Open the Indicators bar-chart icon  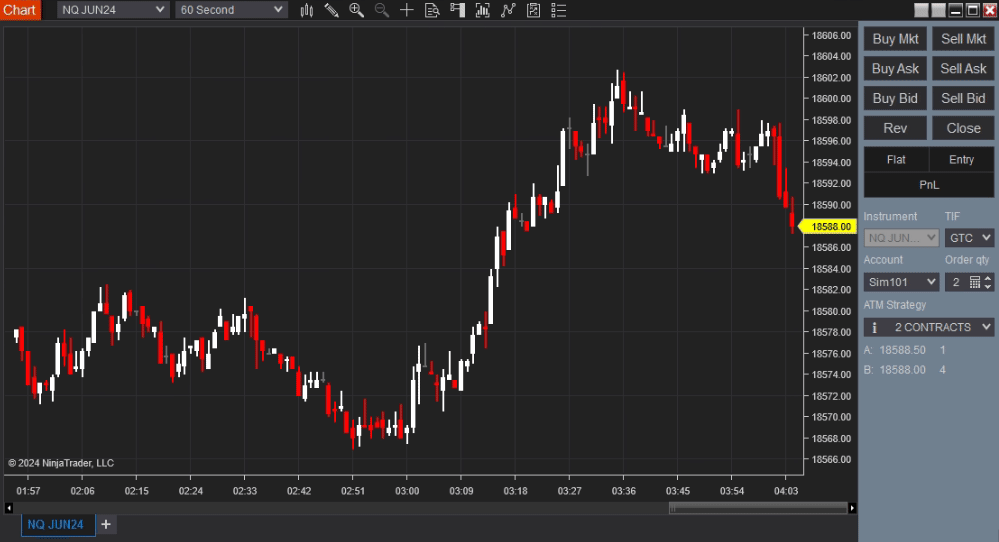pyautogui.click(x=483, y=10)
